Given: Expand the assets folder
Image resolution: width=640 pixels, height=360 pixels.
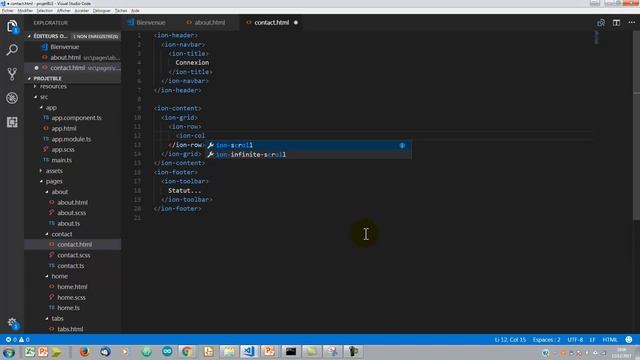Looking at the screenshot, I should pyautogui.click(x=54, y=171).
